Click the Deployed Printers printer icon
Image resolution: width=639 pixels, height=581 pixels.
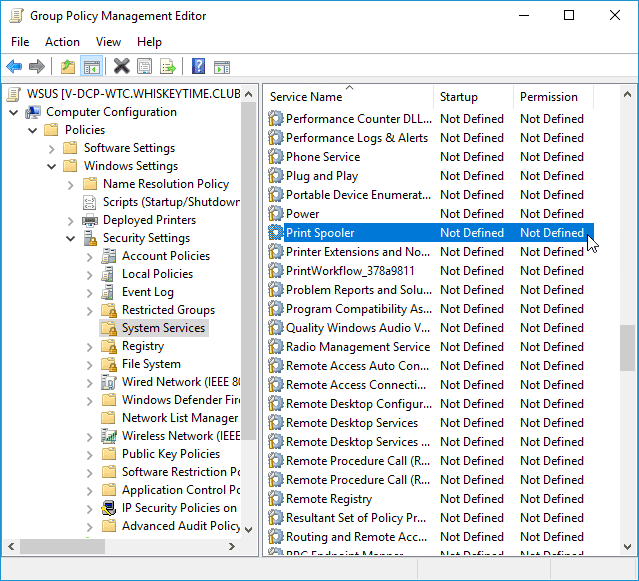pyautogui.click(x=90, y=220)
